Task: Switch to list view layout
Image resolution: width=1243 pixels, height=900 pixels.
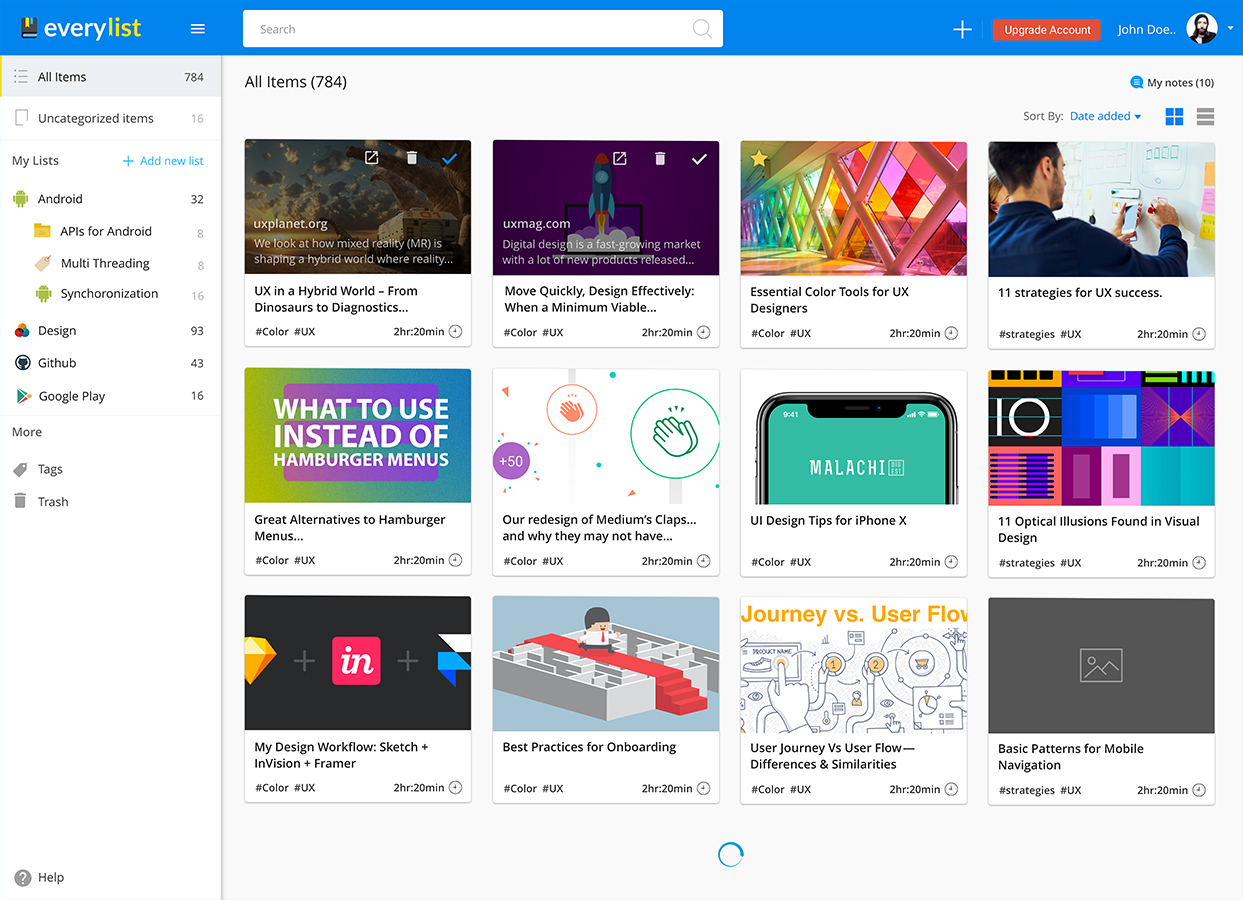Action: point(1205,117)
